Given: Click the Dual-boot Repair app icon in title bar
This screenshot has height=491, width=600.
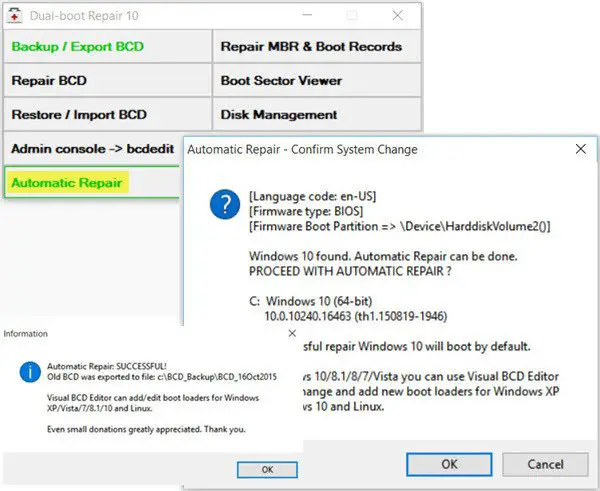Looking at the screenshot, I should click(x=14, y=16).
